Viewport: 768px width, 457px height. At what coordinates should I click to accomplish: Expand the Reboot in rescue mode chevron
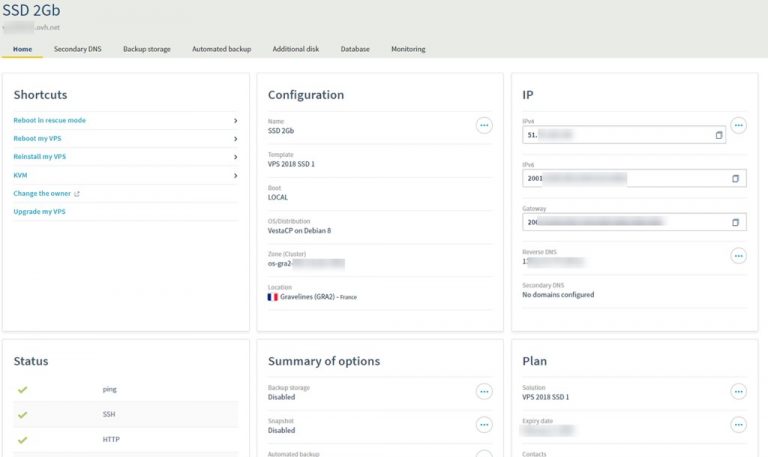point(236,120)
